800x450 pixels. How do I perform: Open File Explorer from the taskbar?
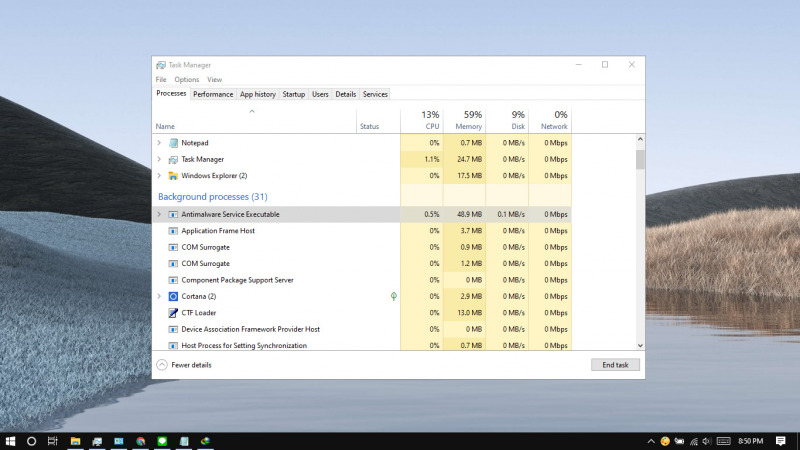75,441
